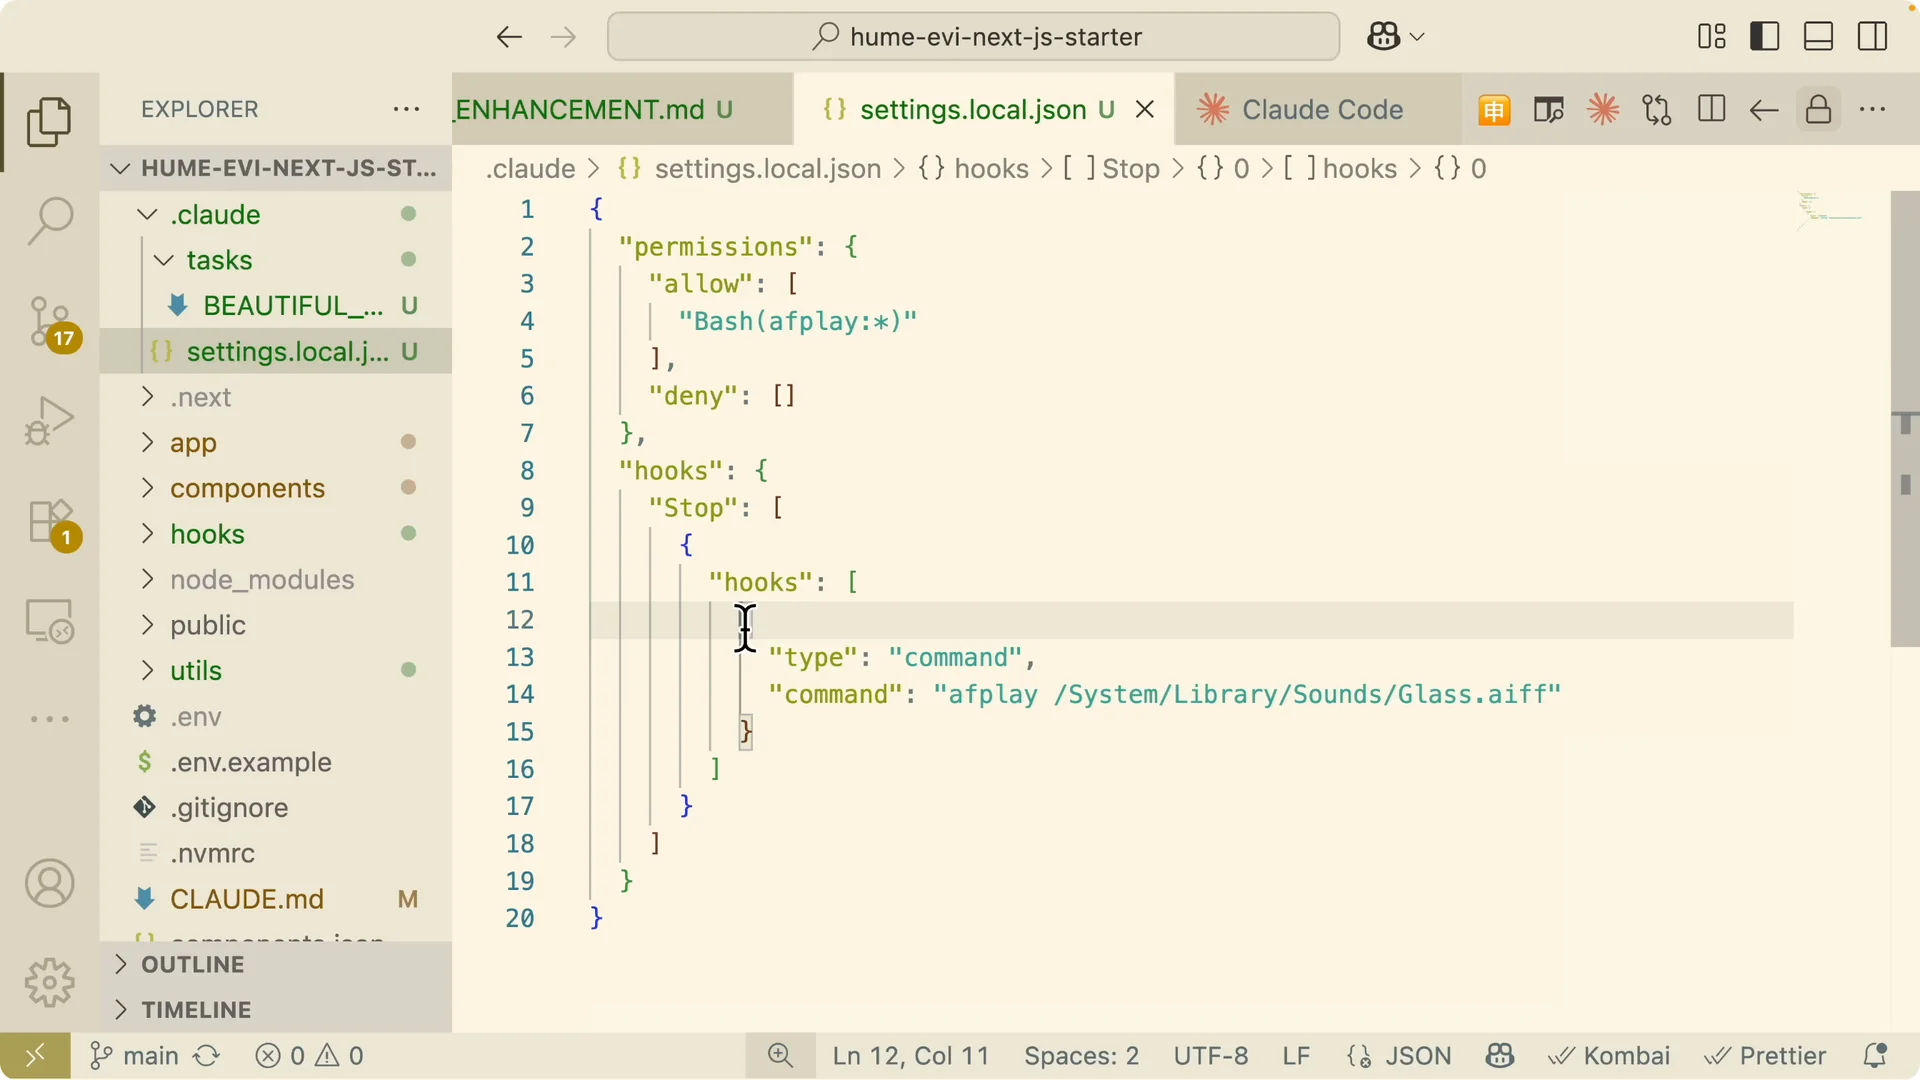Click the .claude breadcrumb segment
Viewport: 1920px width, 1080px height.
(530, 168)
